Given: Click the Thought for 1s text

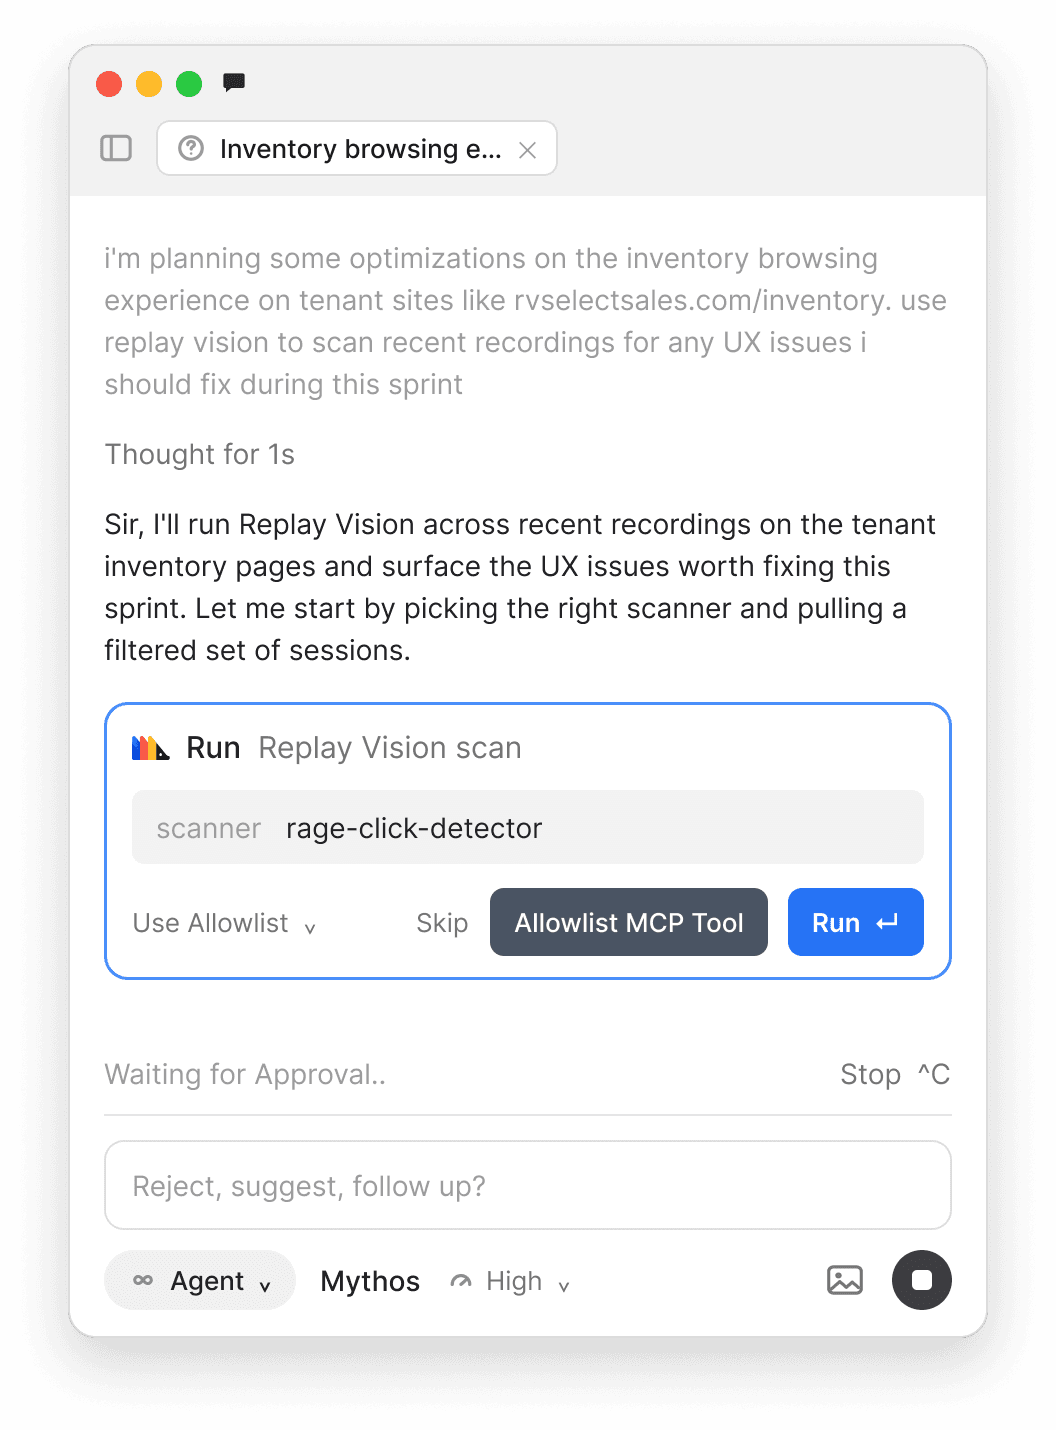Looking at the screenshot, I should tap(200, 454).
